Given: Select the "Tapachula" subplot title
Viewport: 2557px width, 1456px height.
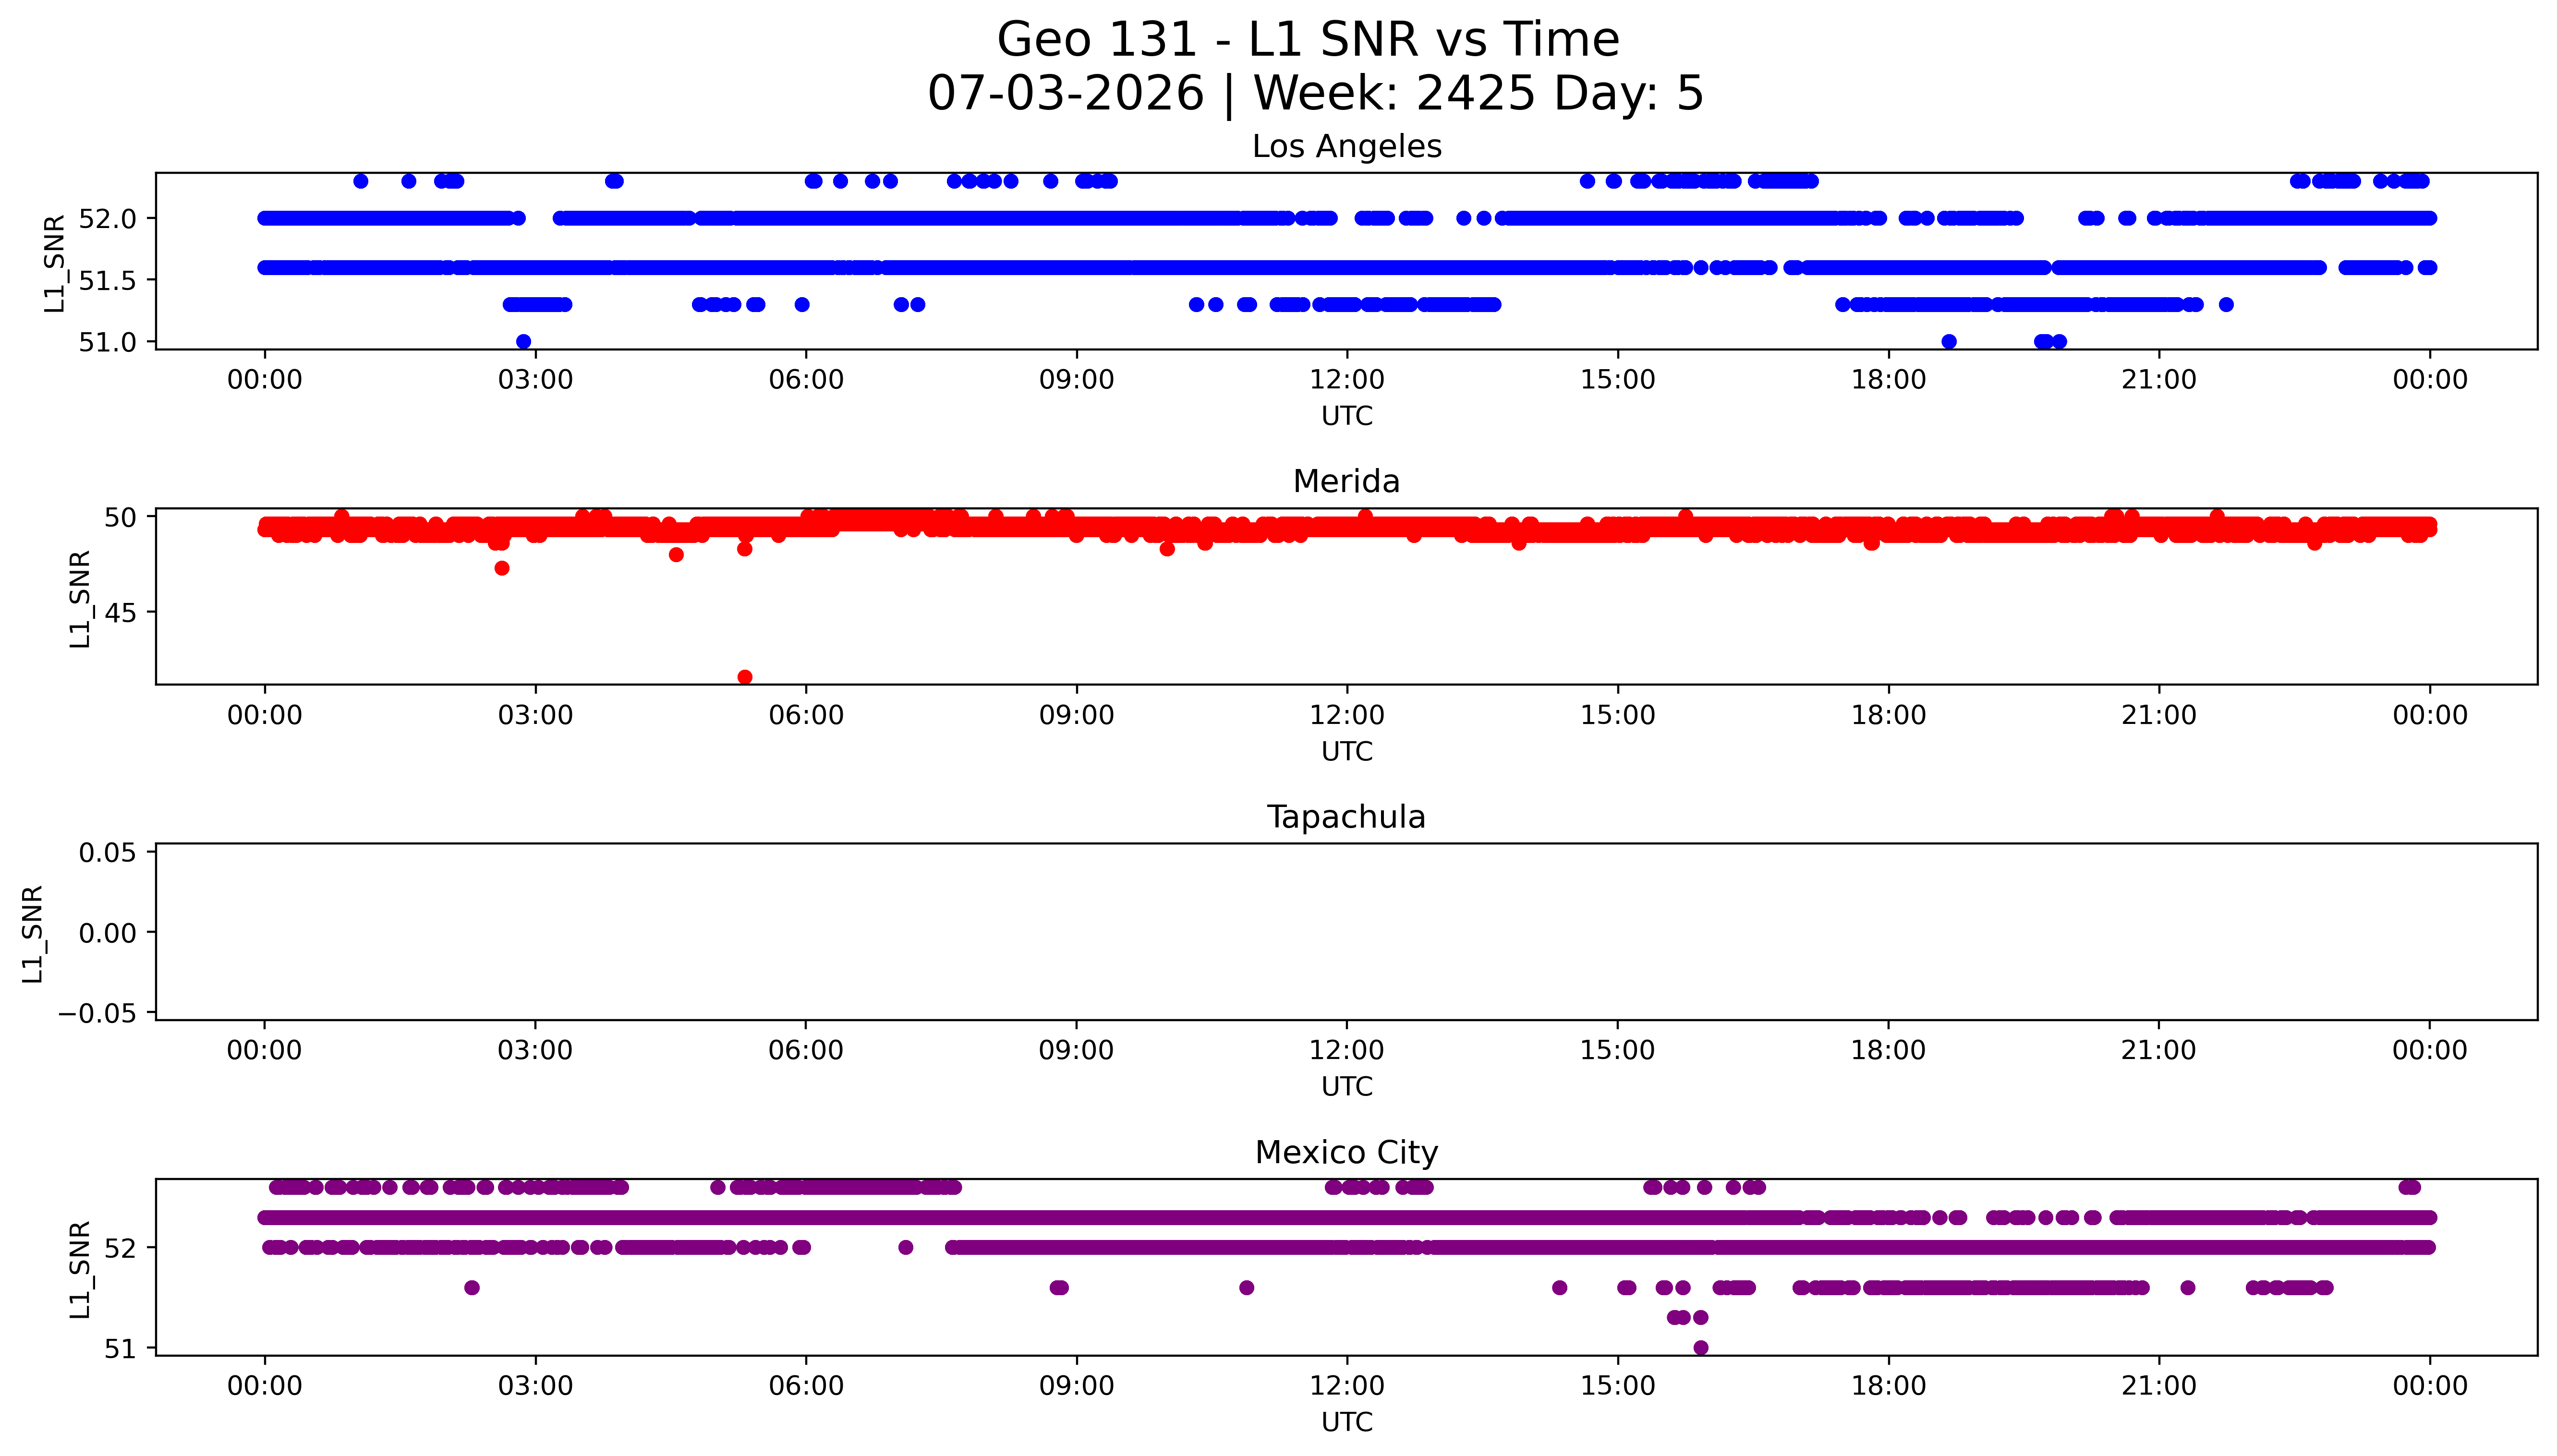Looking at the screenshot, I should pos(1346,817).
